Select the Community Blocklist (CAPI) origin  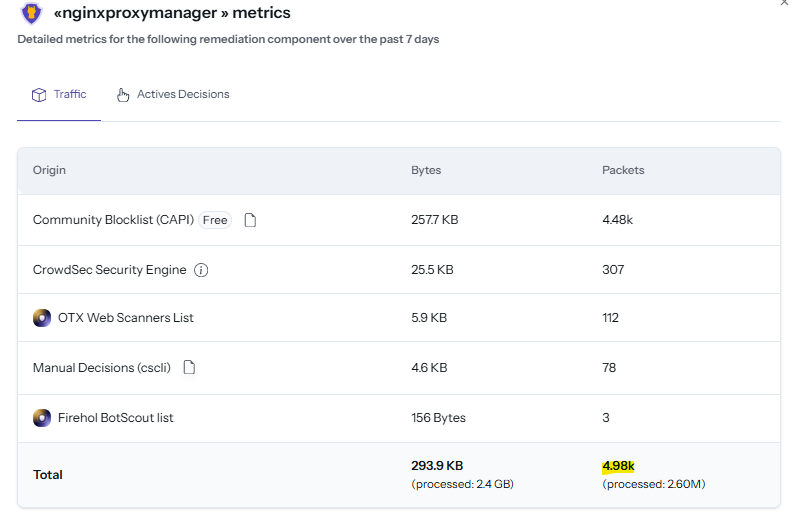(x=112, y=220)
